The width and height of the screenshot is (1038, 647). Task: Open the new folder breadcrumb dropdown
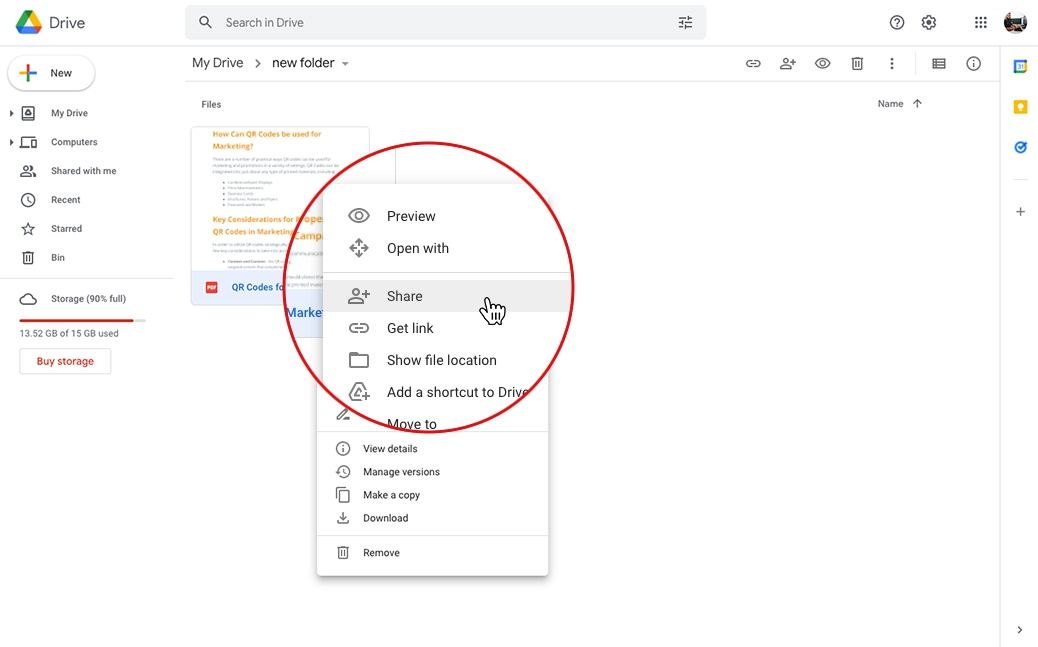(346, 64)
